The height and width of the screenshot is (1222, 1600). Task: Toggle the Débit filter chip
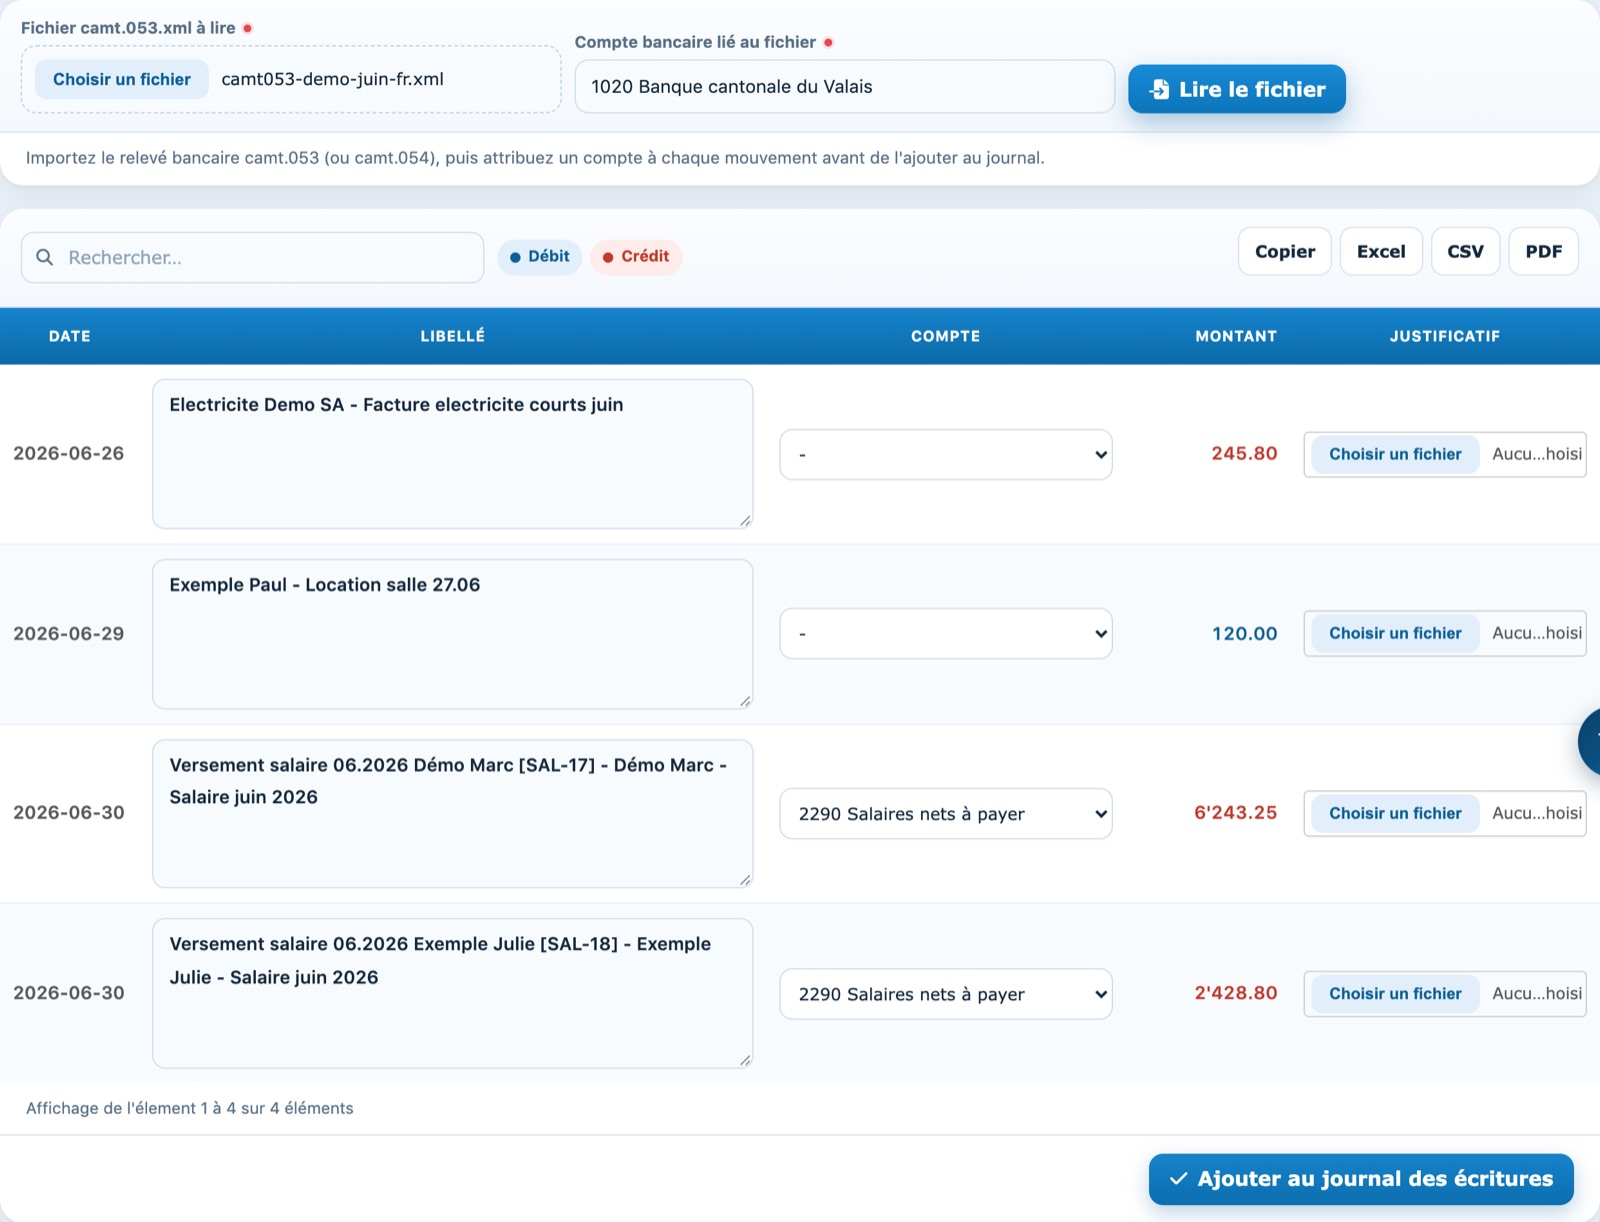pyautogui.click(x=540, y=257)
